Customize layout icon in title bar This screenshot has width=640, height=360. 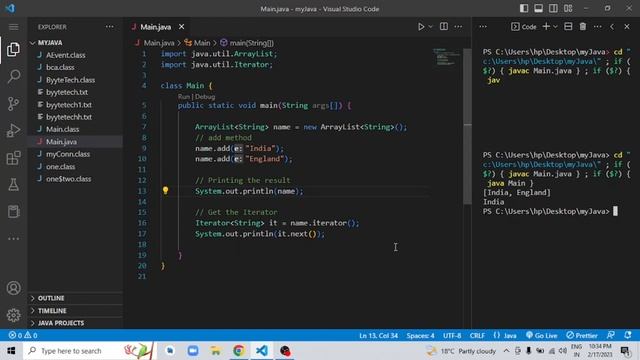[x=568, y=9]
